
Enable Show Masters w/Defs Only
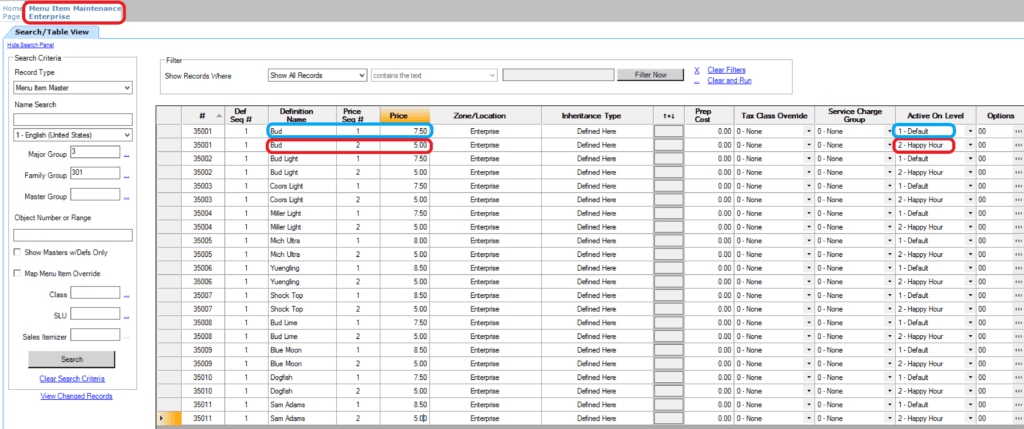(18, 252)
